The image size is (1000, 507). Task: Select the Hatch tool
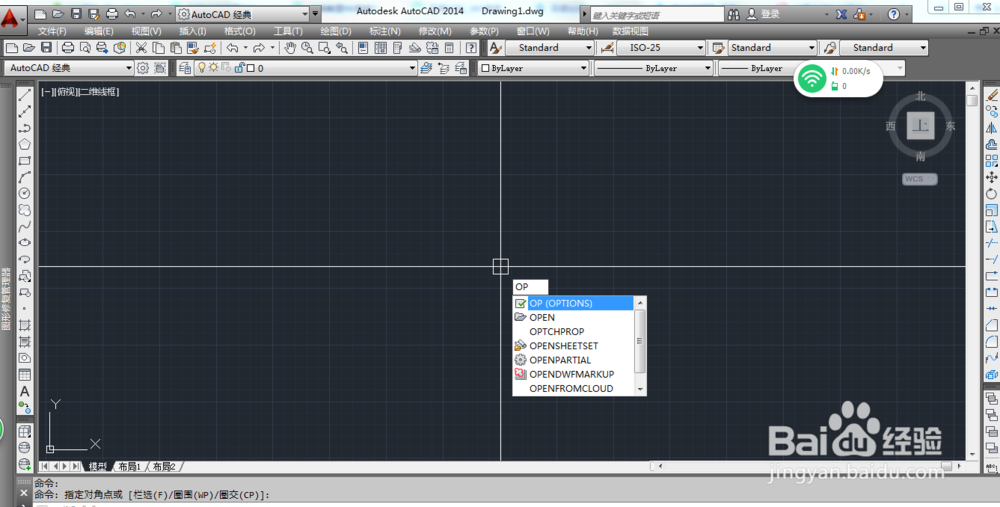(25, 325)
